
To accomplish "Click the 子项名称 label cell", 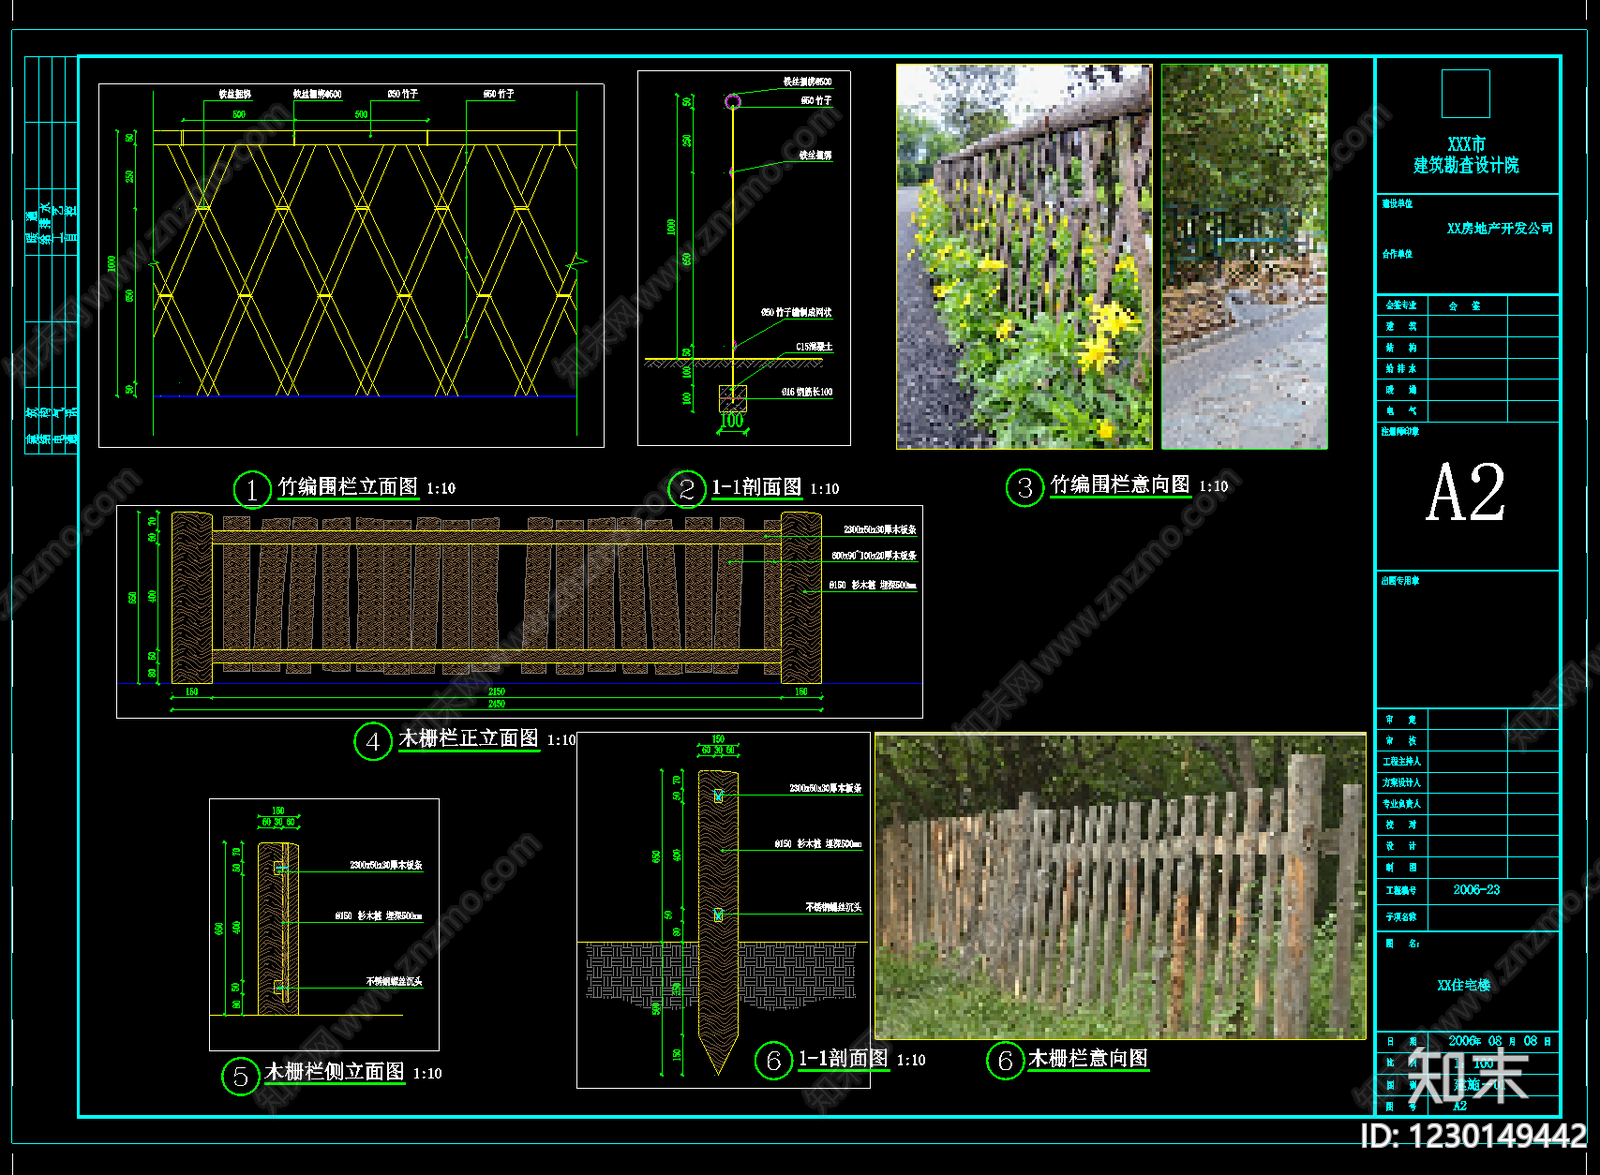I will click(1402, 916).
